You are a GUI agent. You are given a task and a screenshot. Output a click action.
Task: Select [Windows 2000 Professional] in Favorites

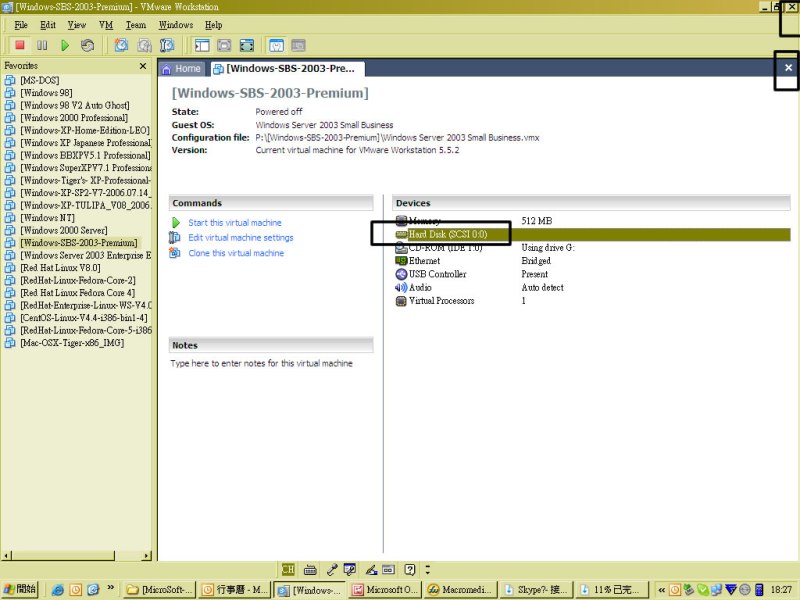[x=74, y=118]
